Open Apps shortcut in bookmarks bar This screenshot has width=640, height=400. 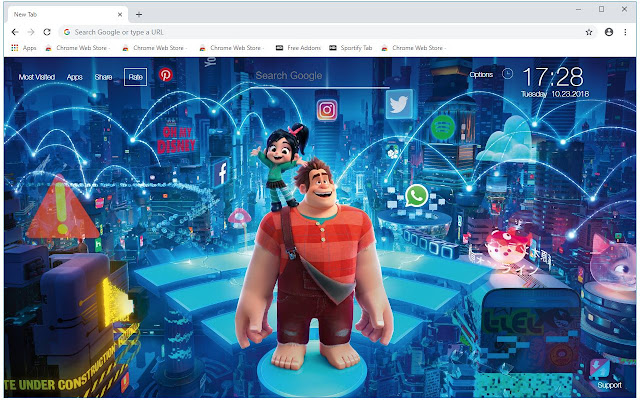pyautogui.click(x=24, y=48)
